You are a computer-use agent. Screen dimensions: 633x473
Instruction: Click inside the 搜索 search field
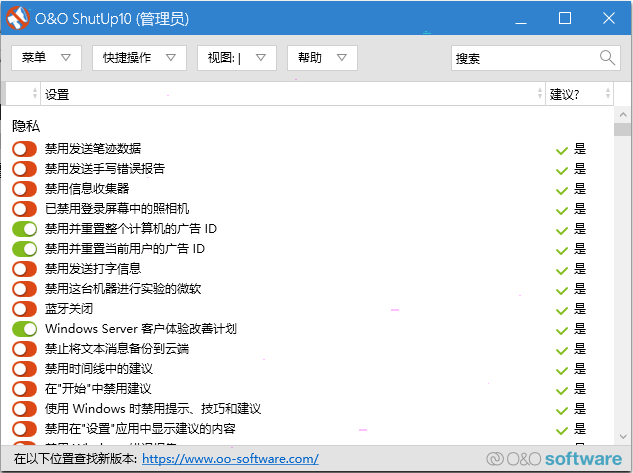click(x=525, y=58)
